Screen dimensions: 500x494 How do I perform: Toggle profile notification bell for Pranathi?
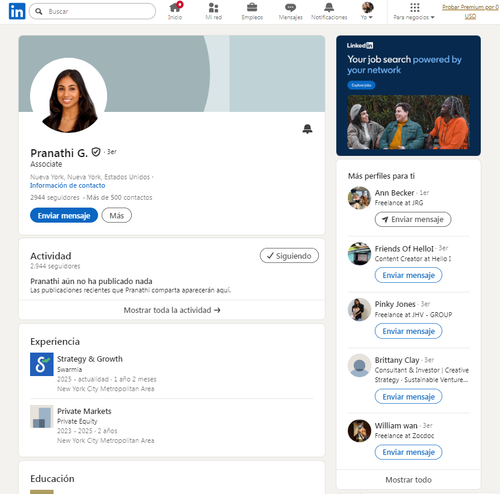(307, 129)
